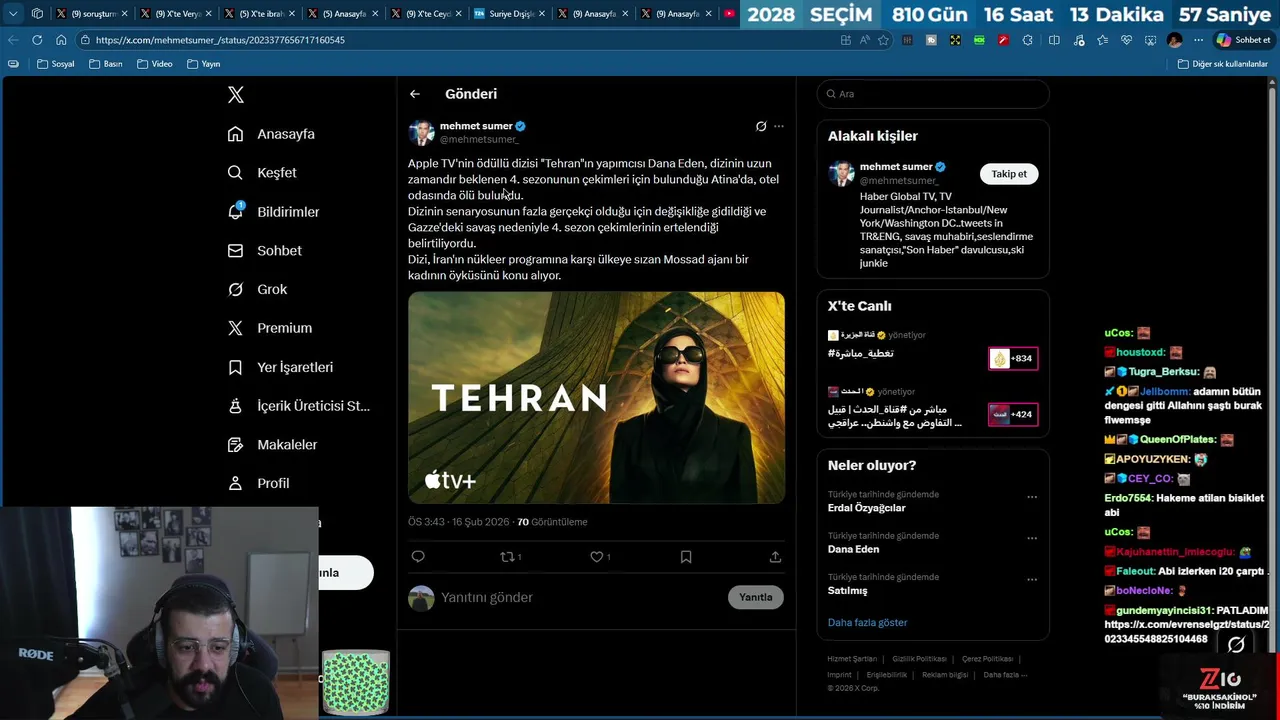Open Yer İşaretleri in sidebar
The image size is (1280, 720).
tap(281, 367)
